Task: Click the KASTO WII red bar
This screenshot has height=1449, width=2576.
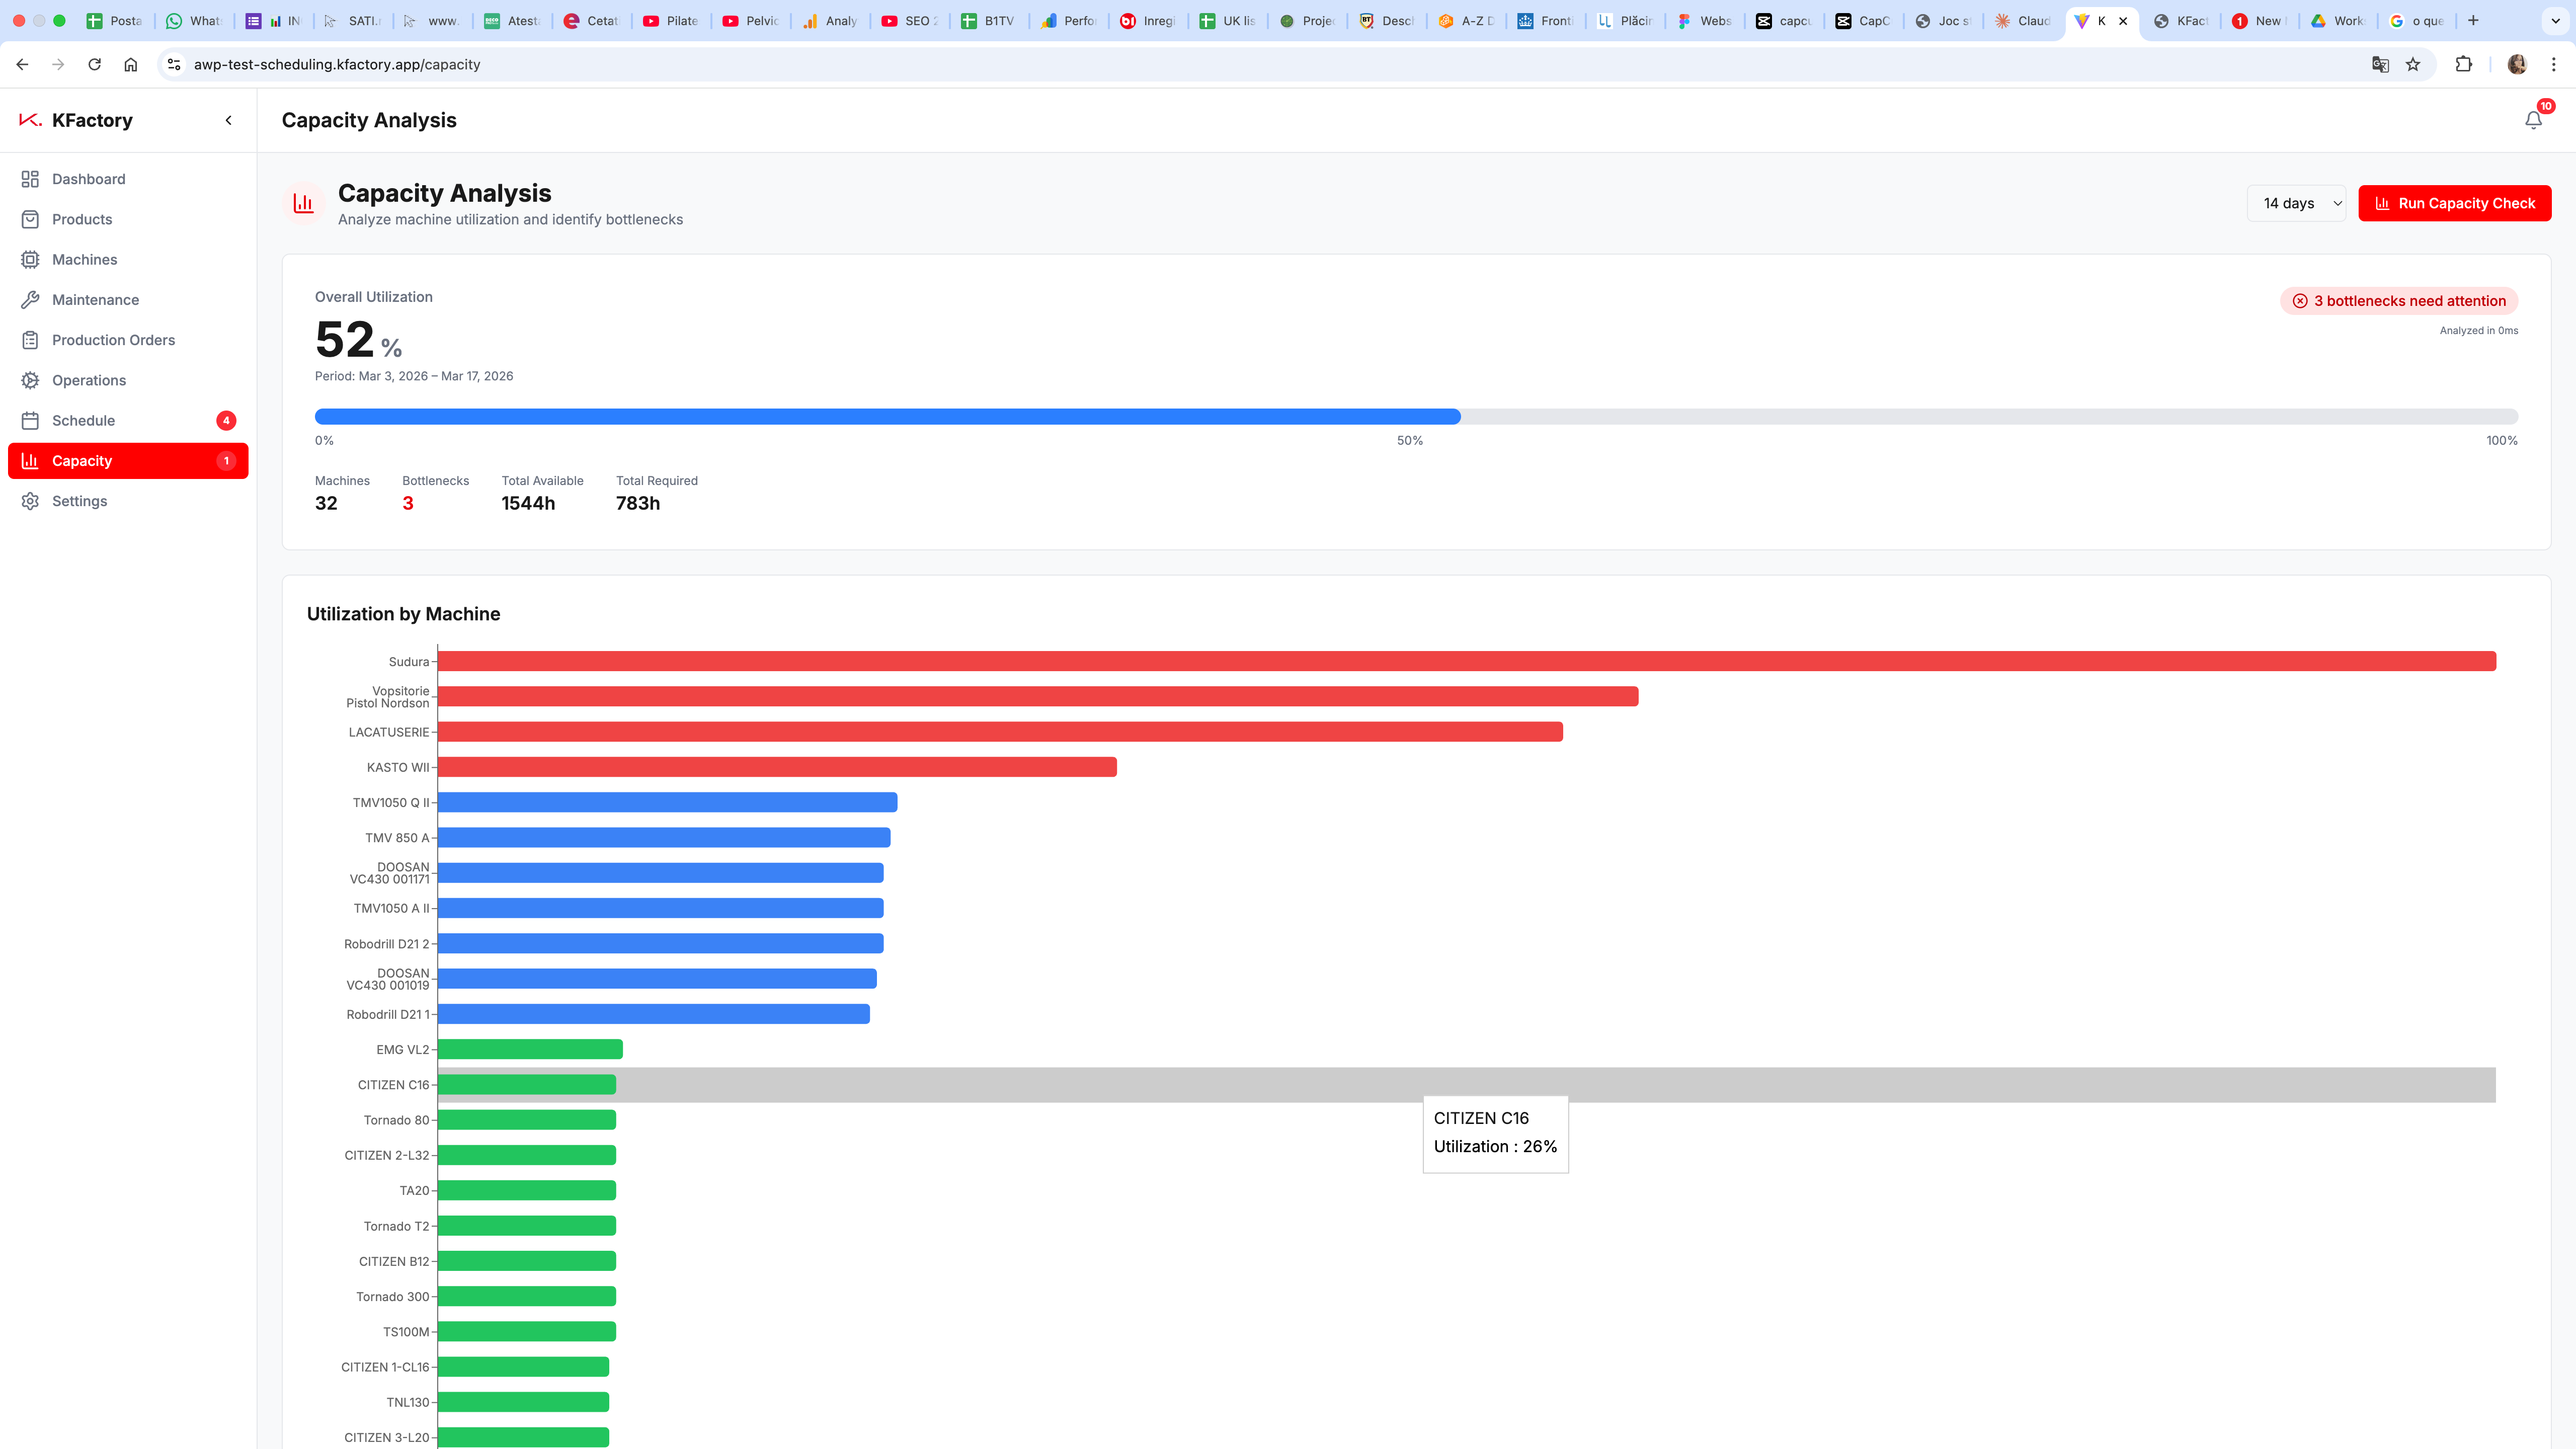Action: point(777,767)
